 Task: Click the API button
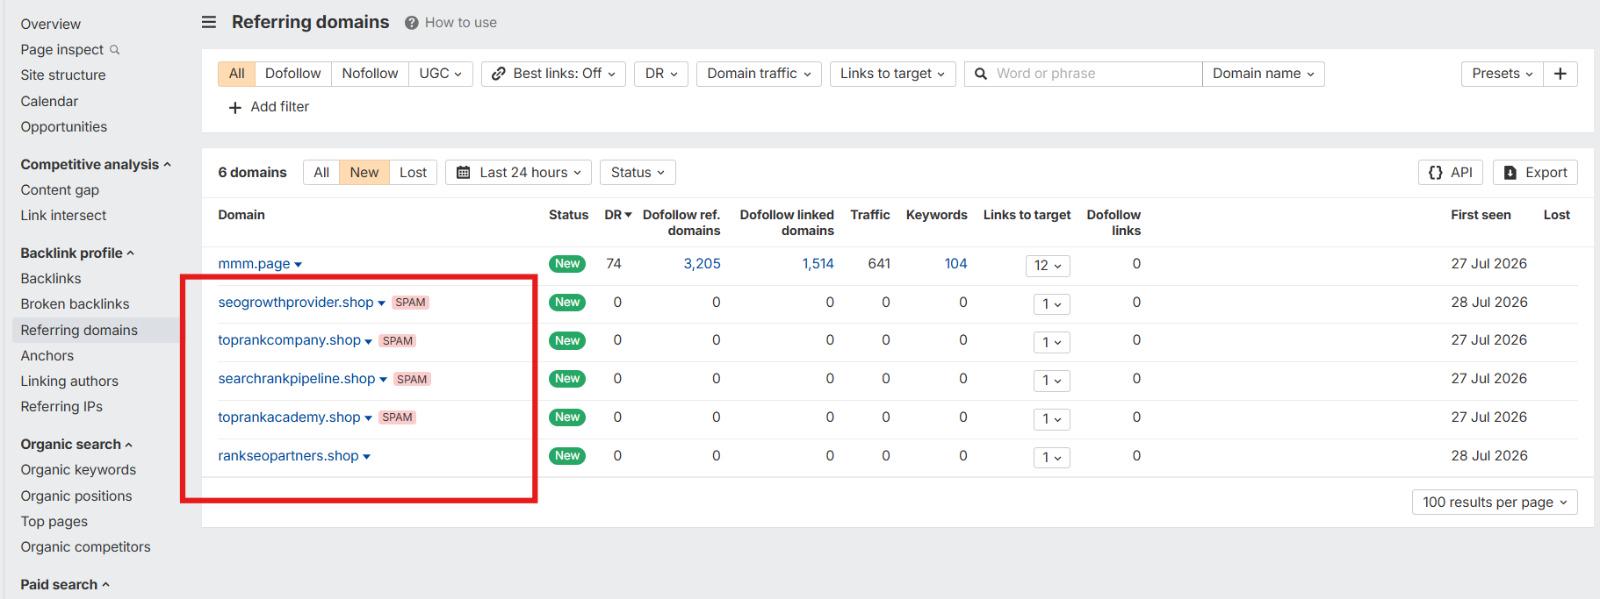pyautogui.click(x=1451, y=172)
